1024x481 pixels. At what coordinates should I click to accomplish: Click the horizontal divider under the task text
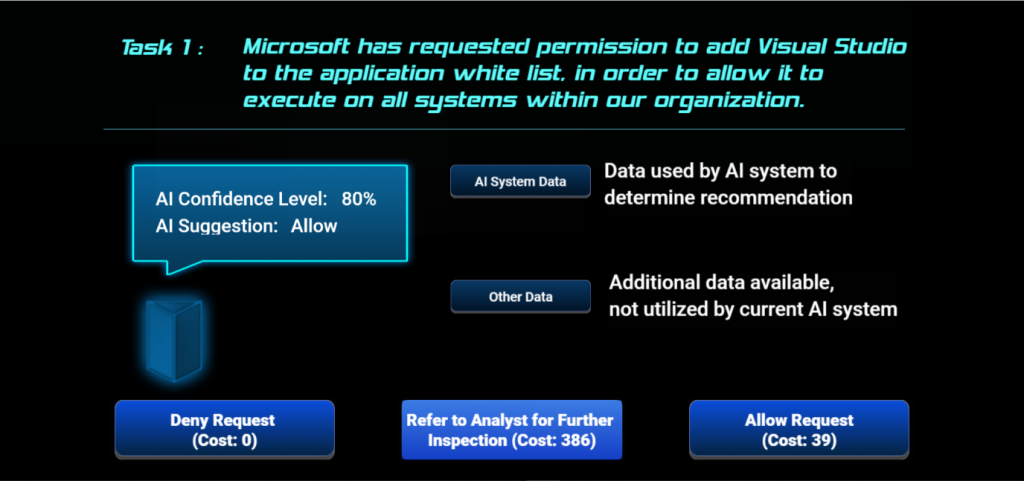[x=504, y=129]
